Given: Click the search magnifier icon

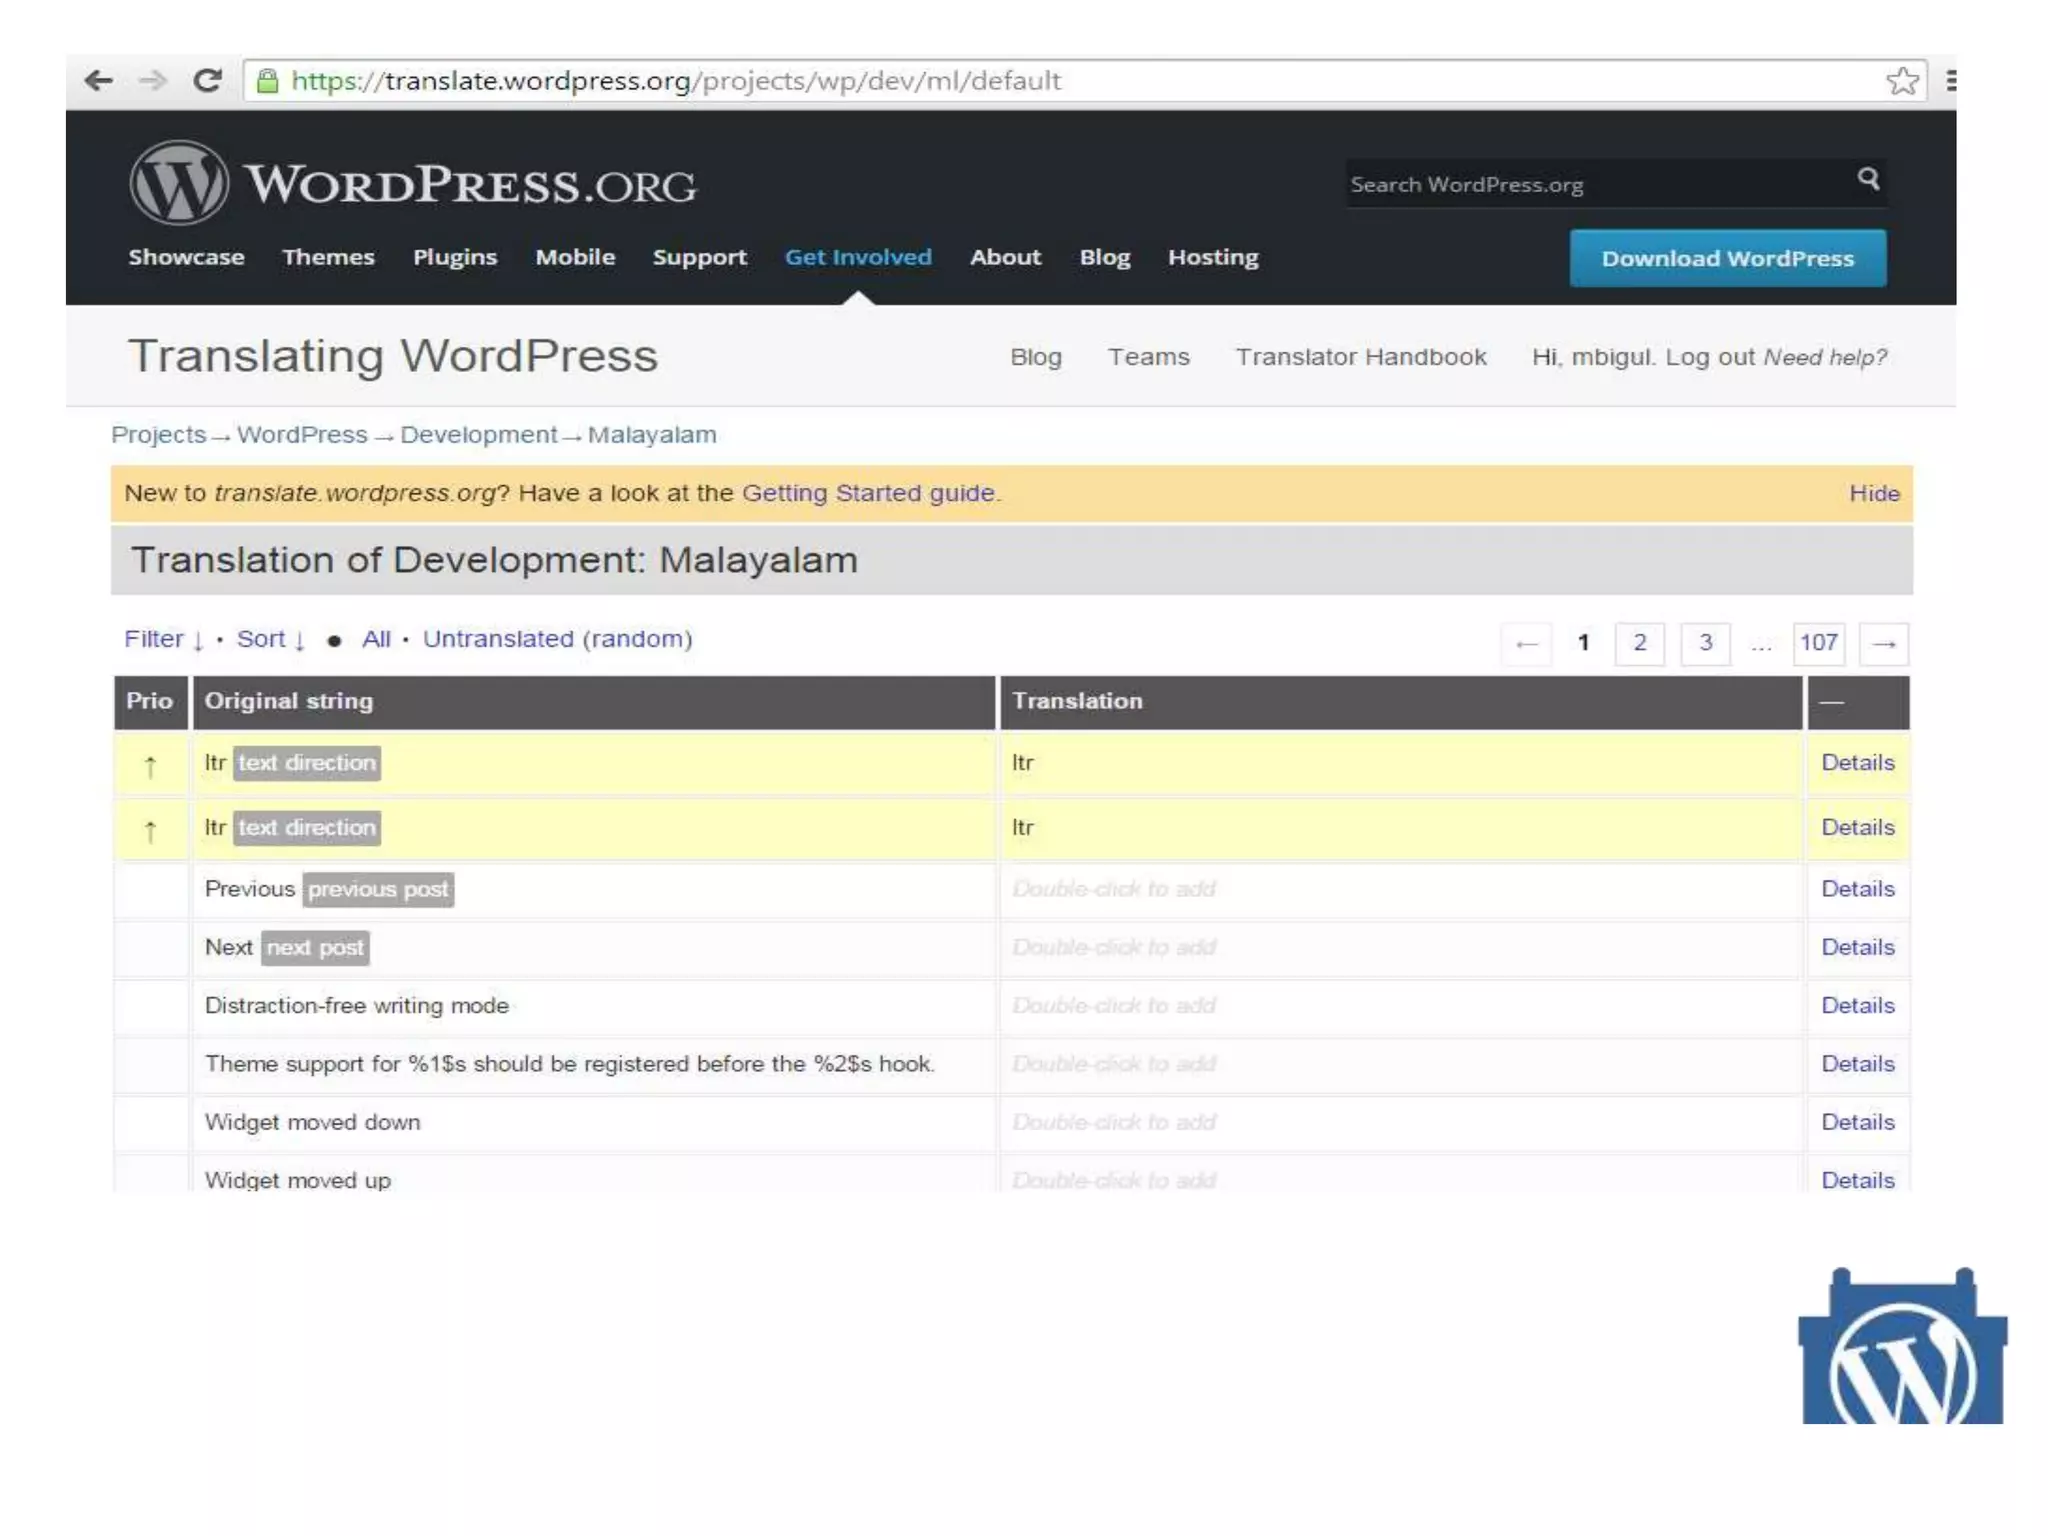Looking at the screenshot, I should (1867, 179).
